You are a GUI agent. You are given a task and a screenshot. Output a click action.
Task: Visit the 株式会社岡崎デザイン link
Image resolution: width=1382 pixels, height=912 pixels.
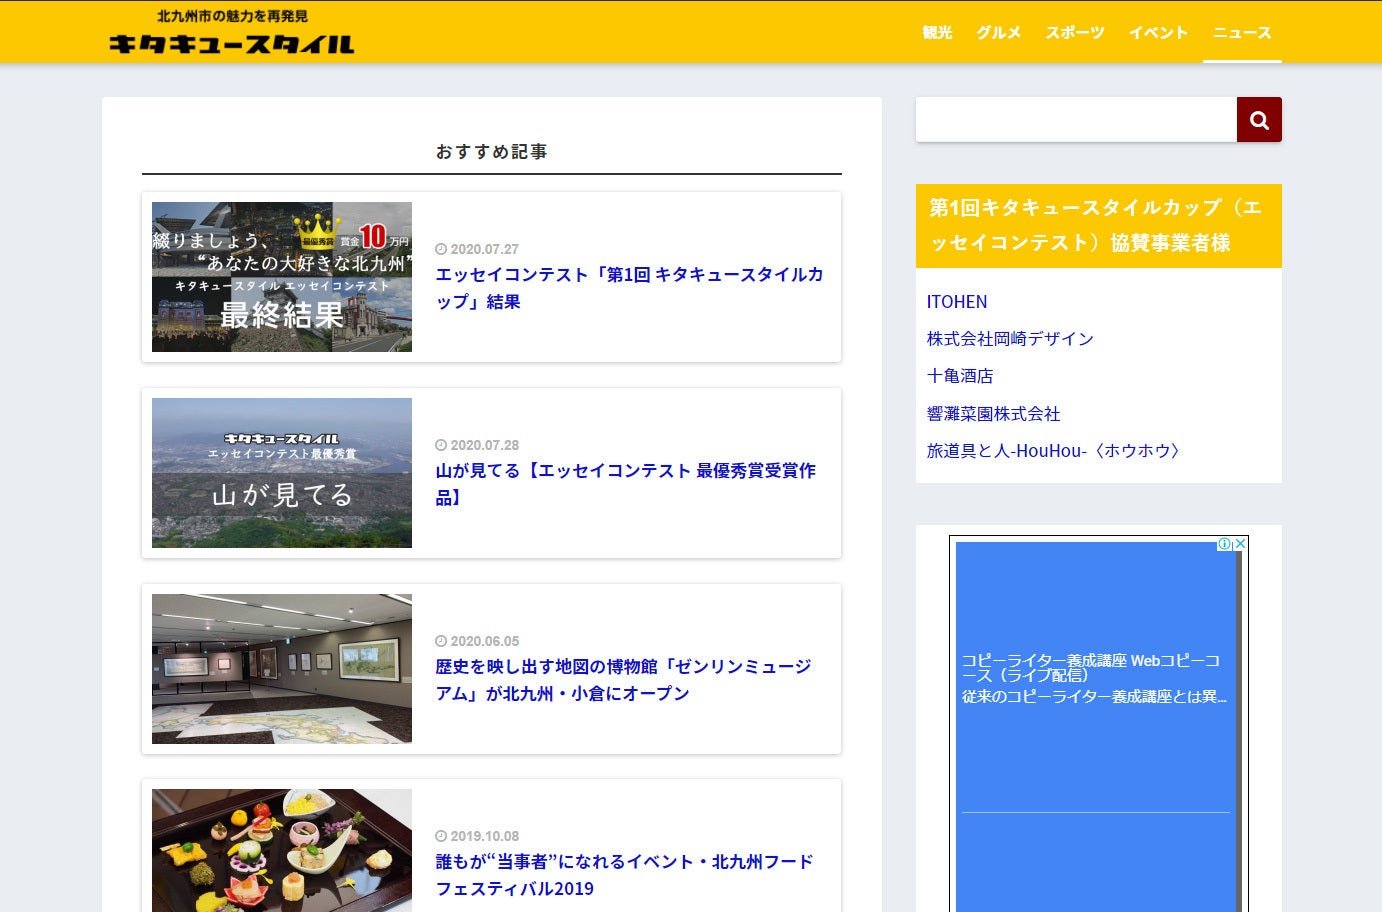click(1010, 339)
